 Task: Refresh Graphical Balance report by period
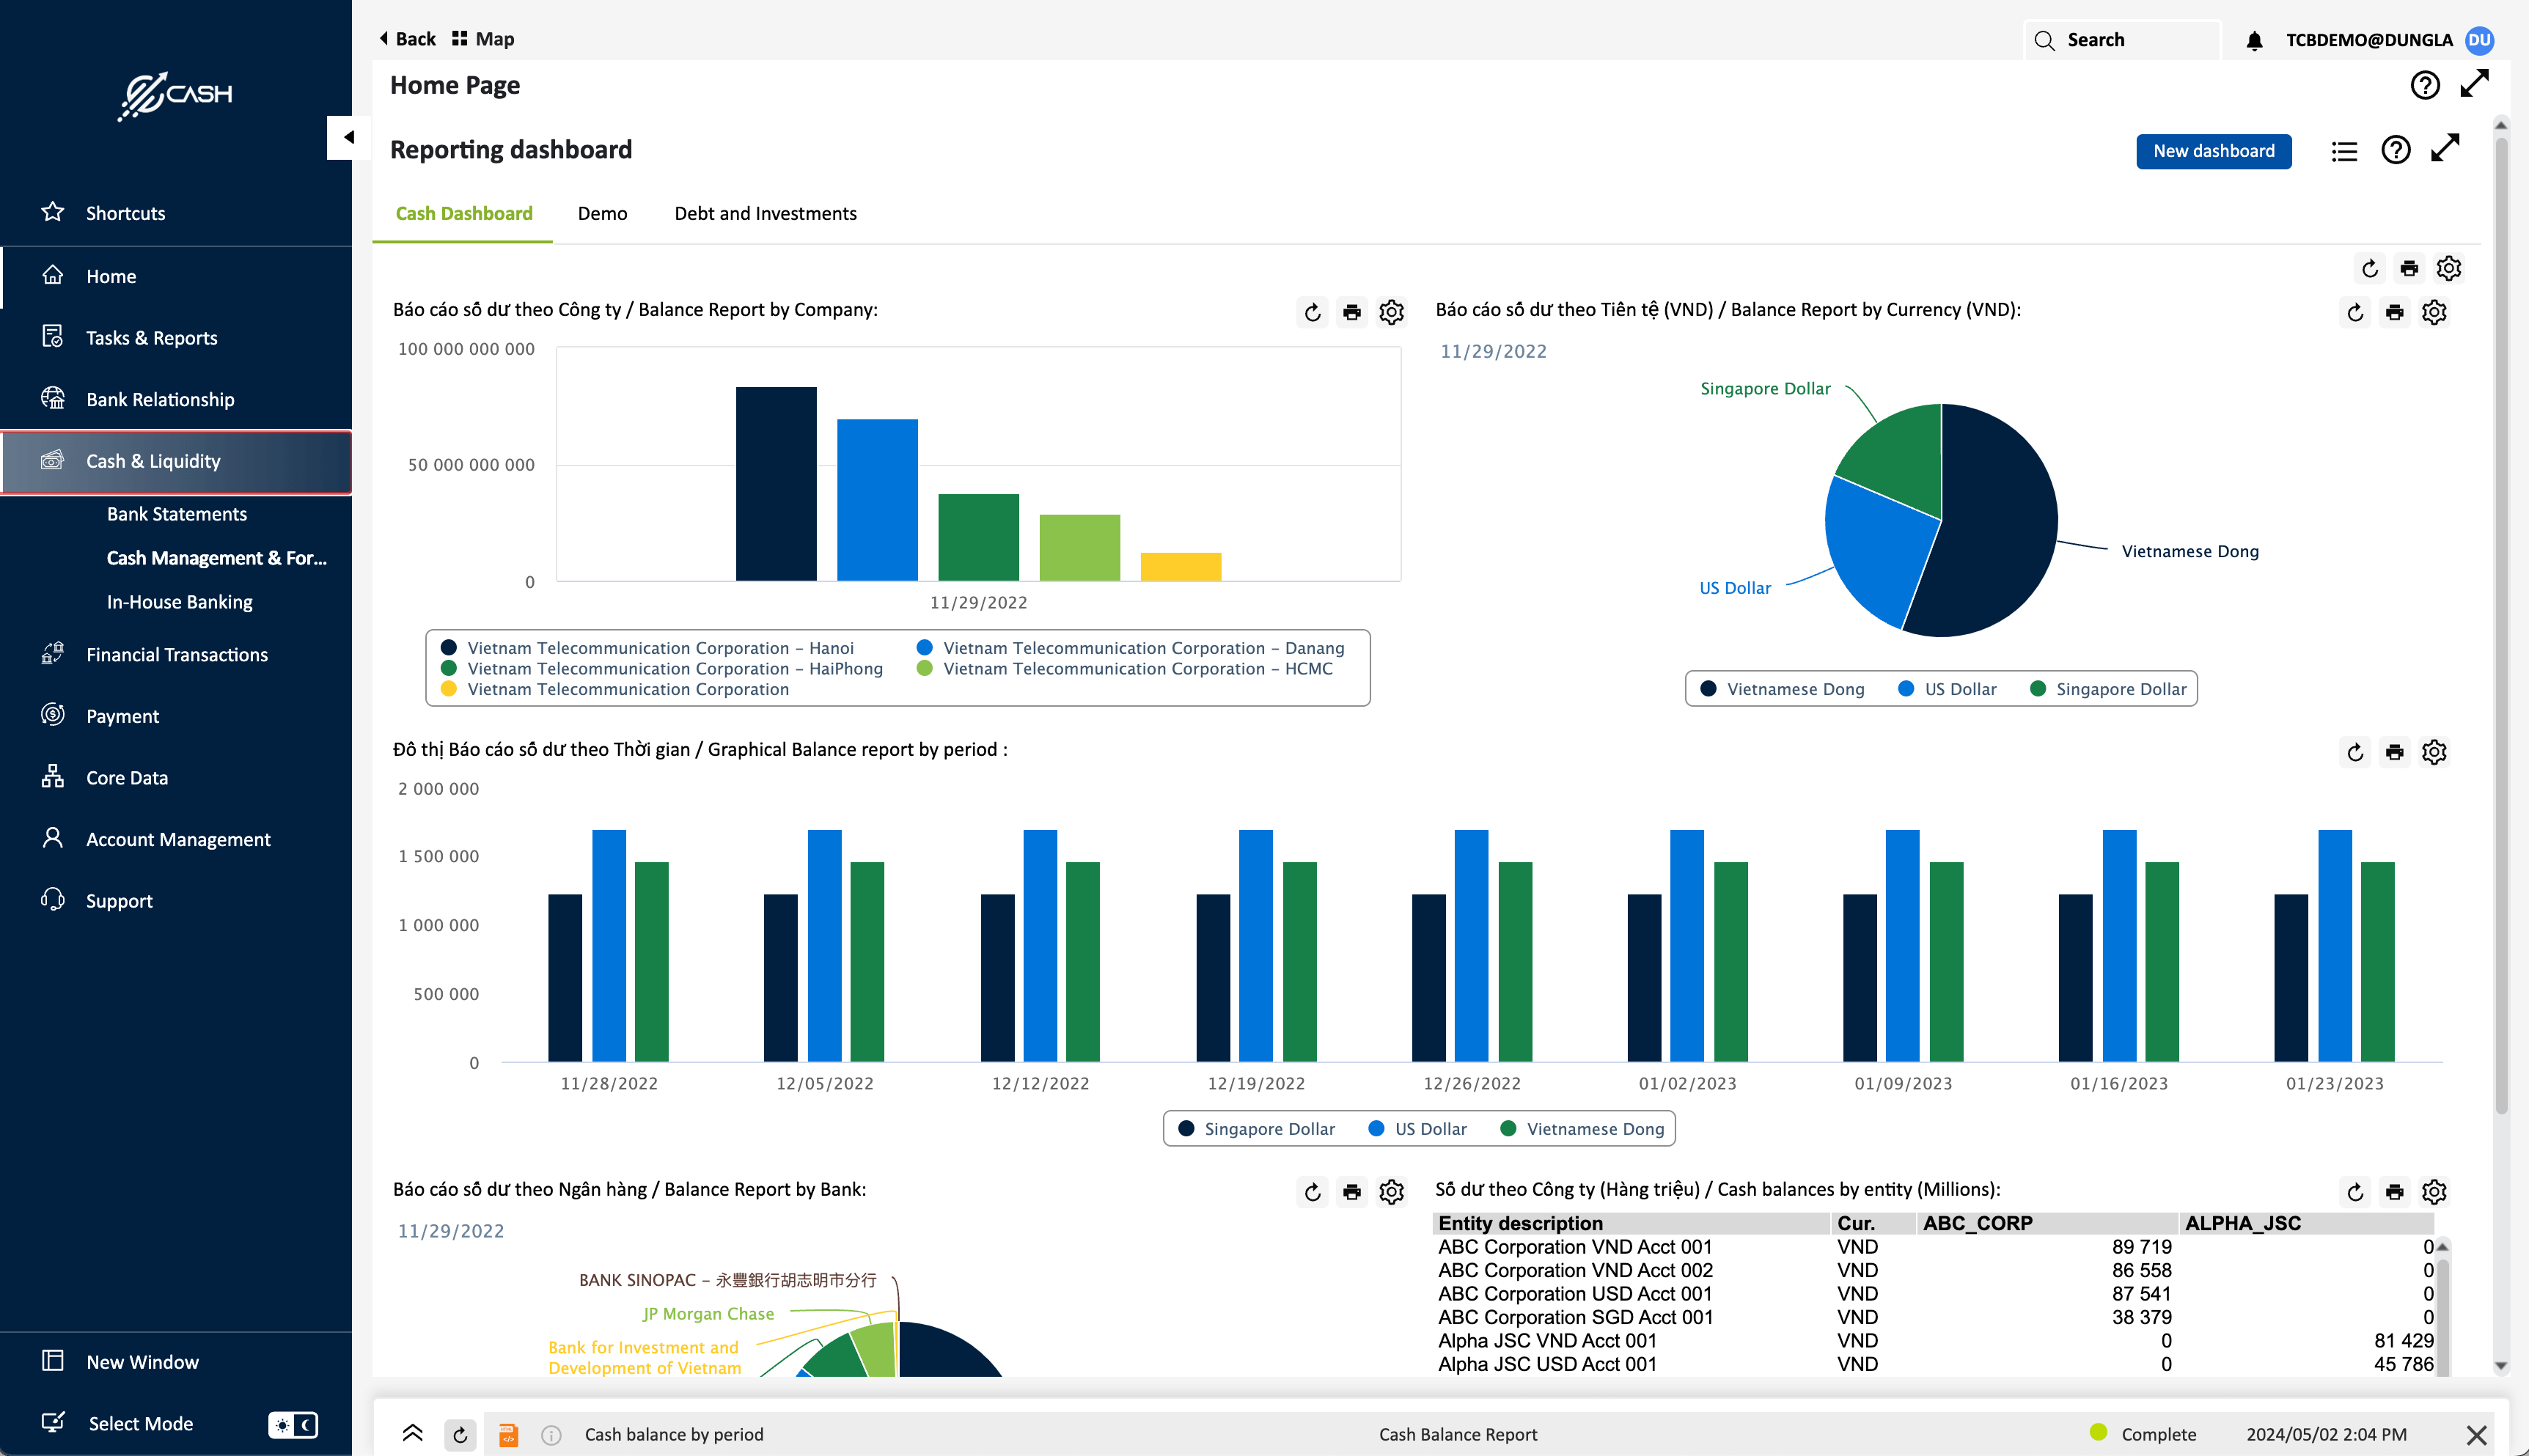point(2355,752)
